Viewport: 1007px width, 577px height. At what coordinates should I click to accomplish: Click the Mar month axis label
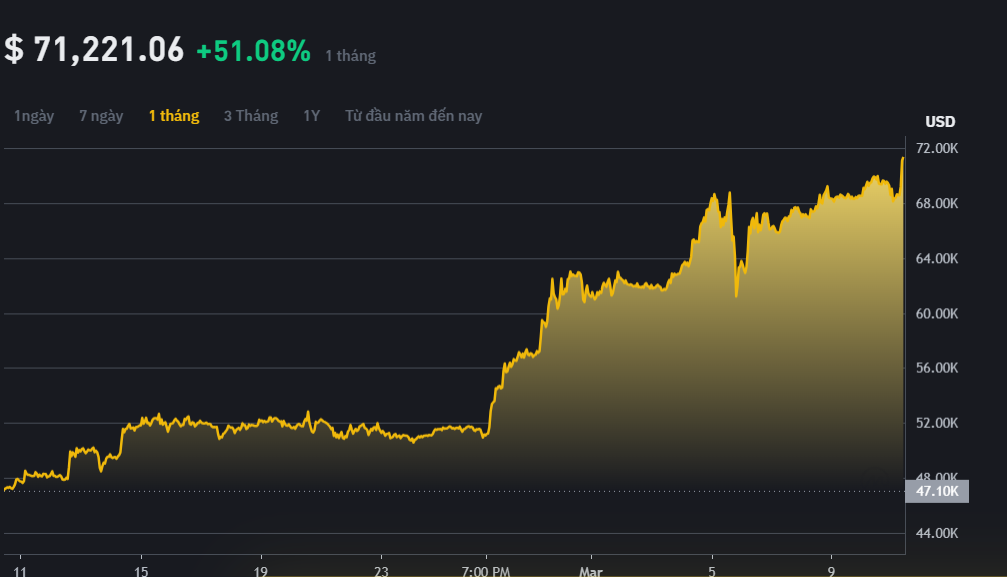[591, 571]
